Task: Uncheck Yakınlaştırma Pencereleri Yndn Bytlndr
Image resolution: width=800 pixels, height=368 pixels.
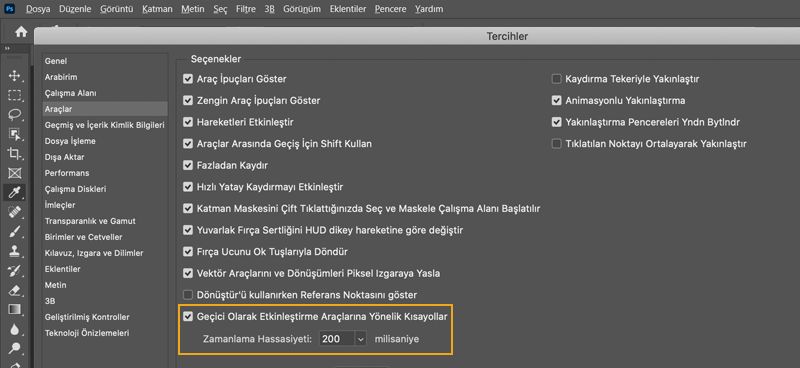Action: click(557, 122)
